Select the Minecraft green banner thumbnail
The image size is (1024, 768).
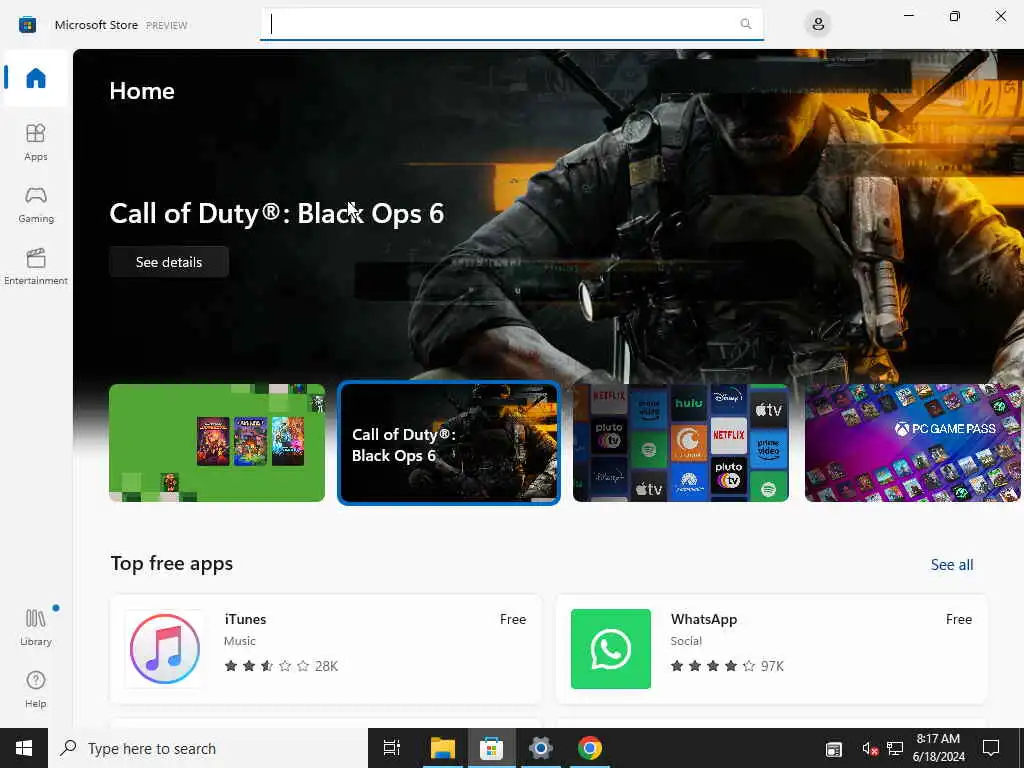click(x=217, y=443)
